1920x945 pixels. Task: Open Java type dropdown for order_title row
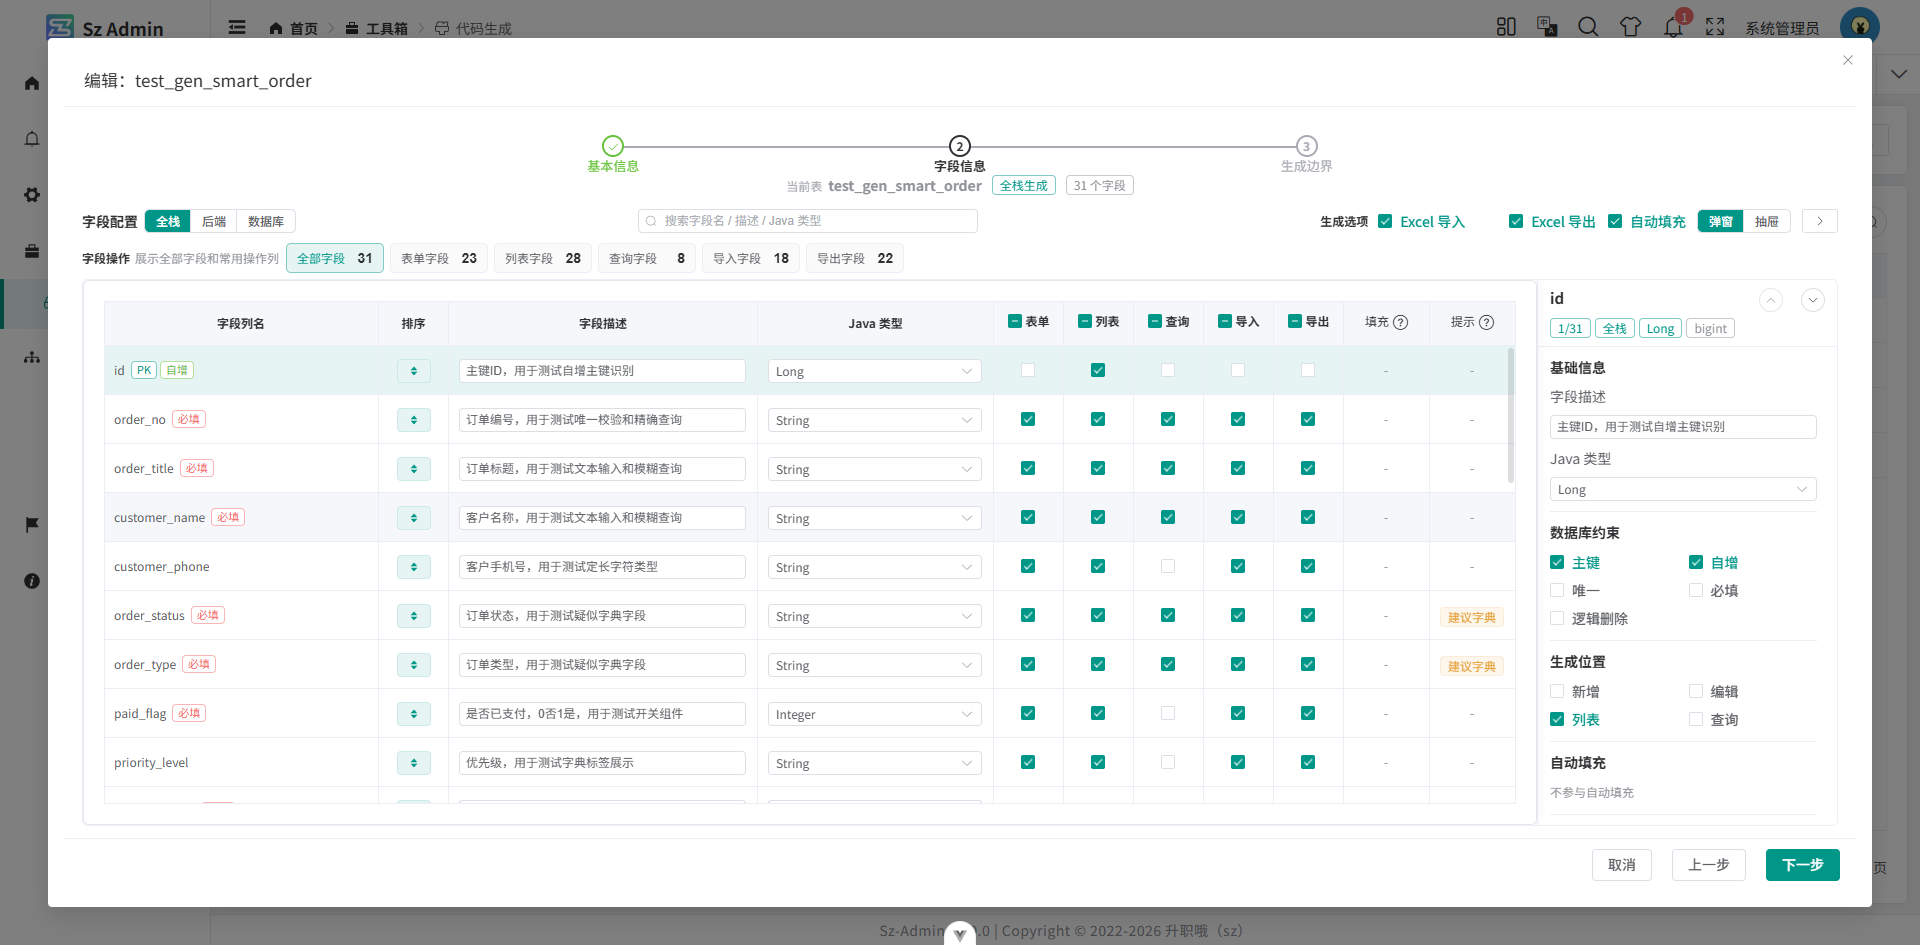tap(875, 469)
